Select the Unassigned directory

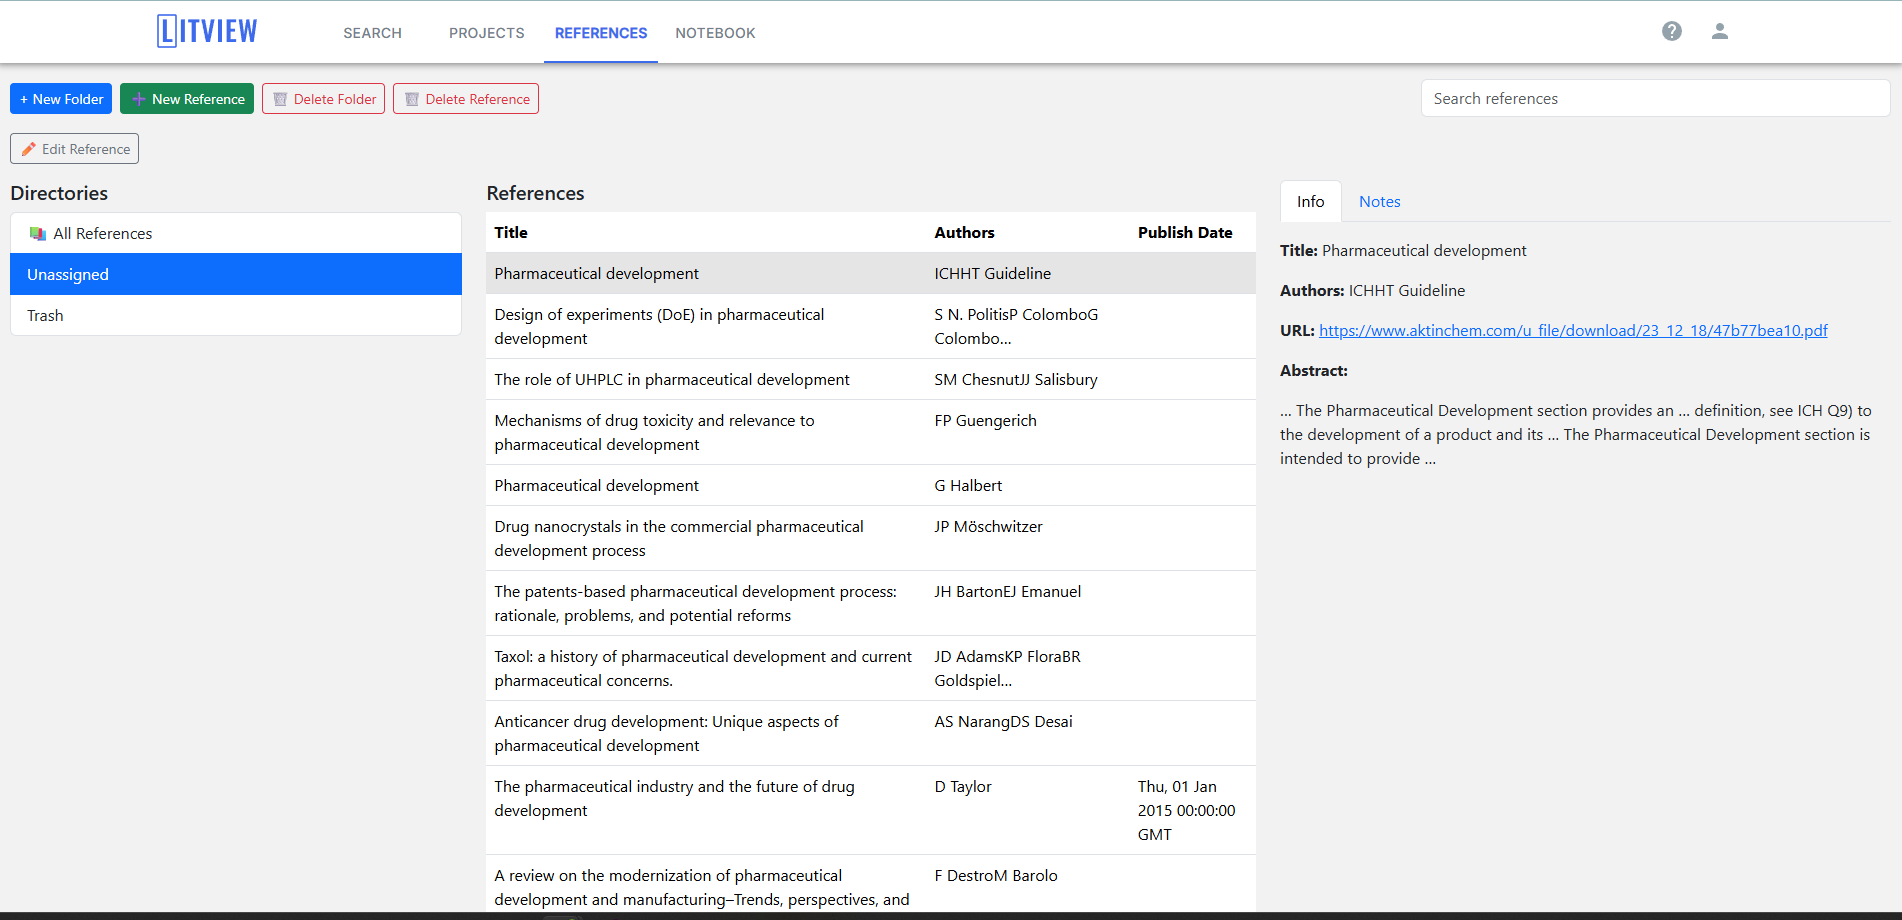click(236, 274)
